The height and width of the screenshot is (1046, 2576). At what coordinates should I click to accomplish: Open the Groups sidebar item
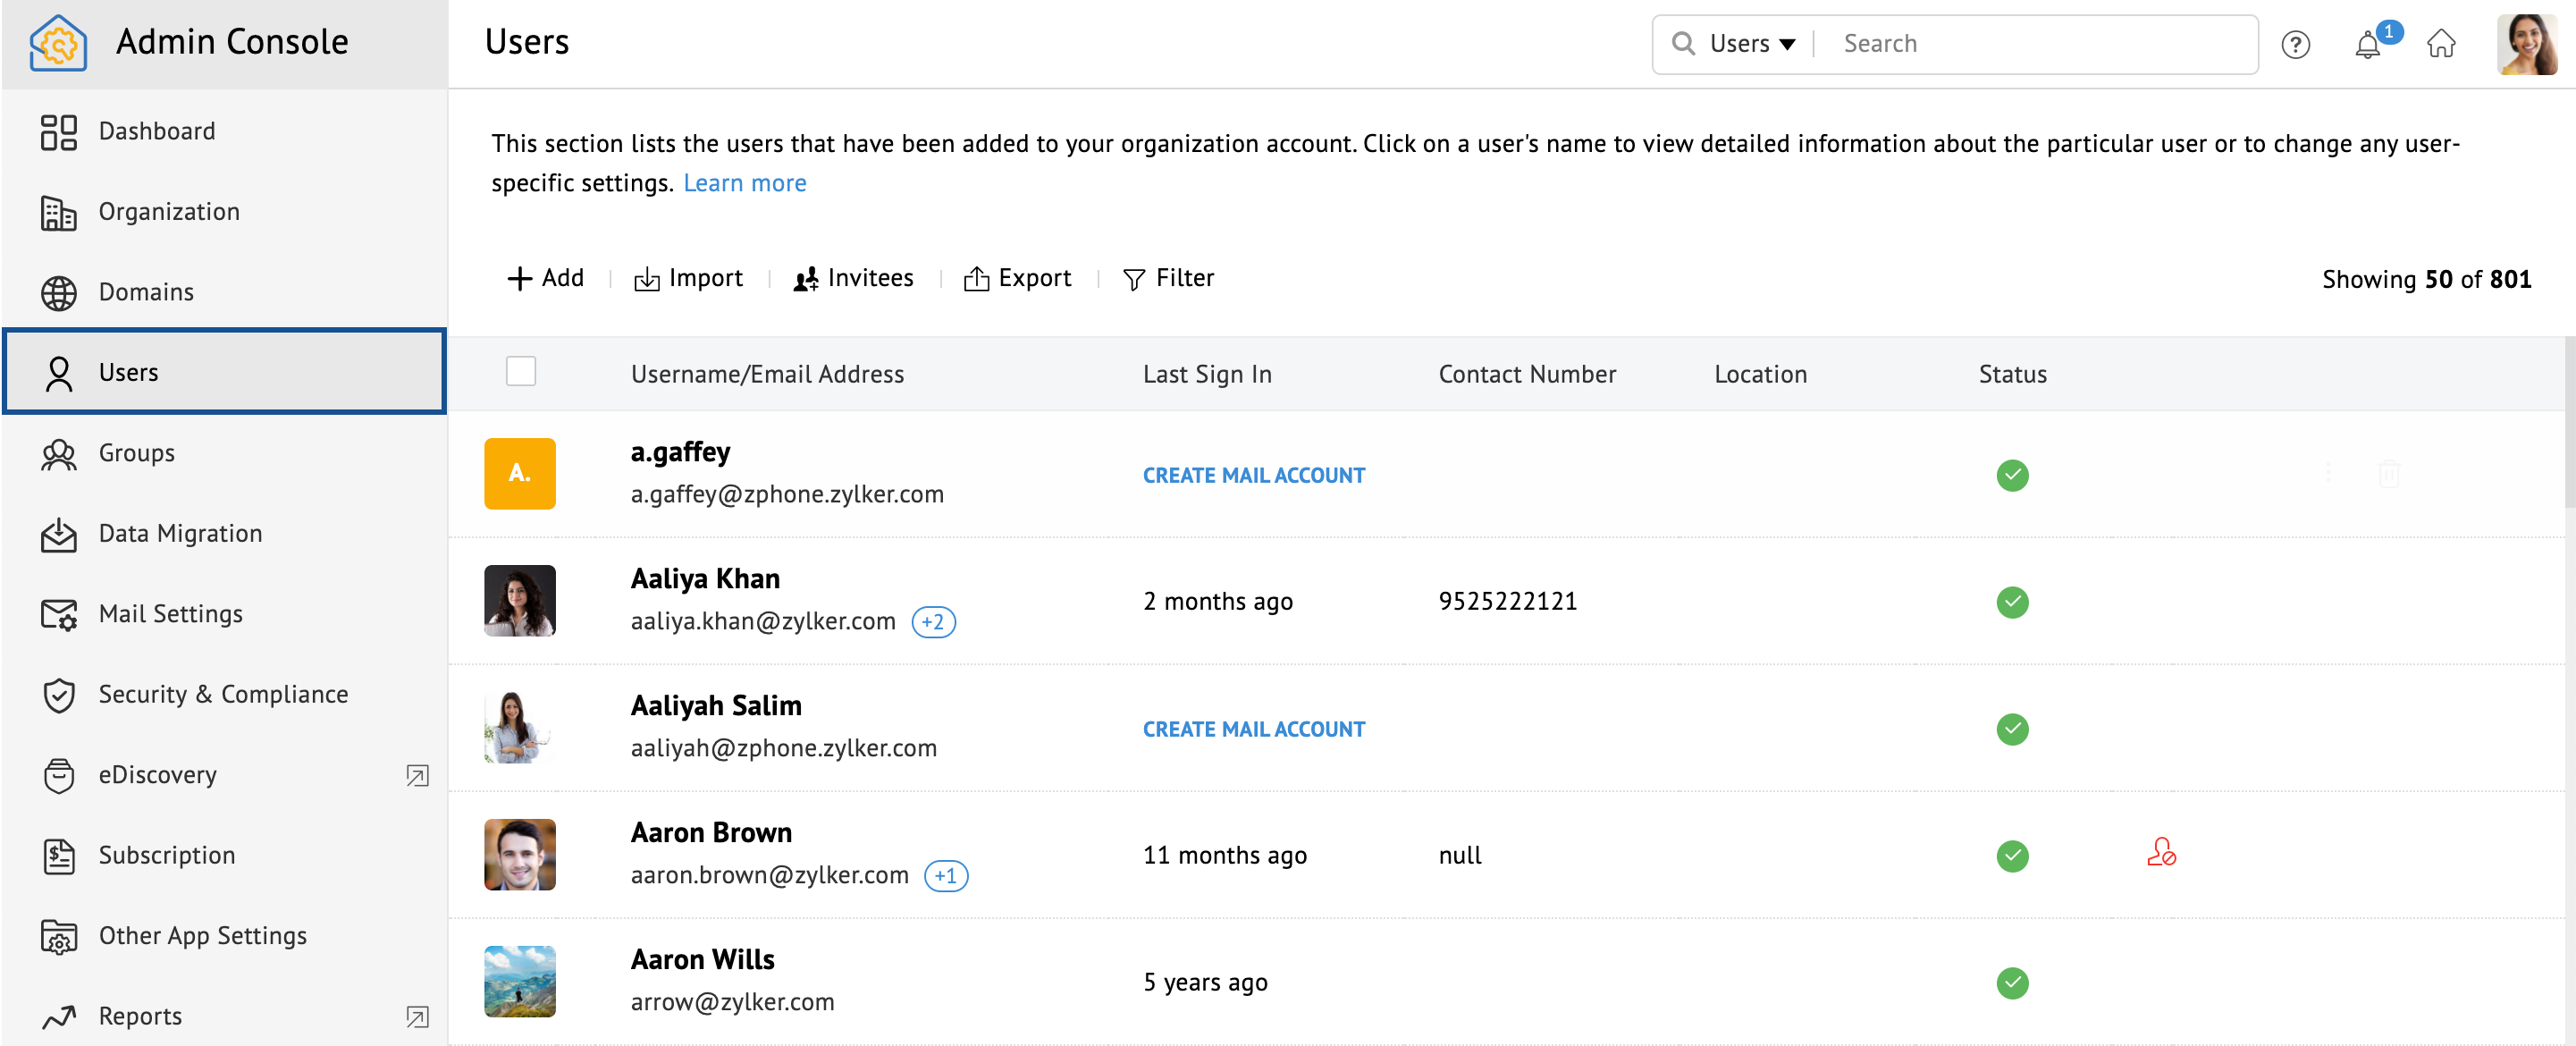coord(136,453)
